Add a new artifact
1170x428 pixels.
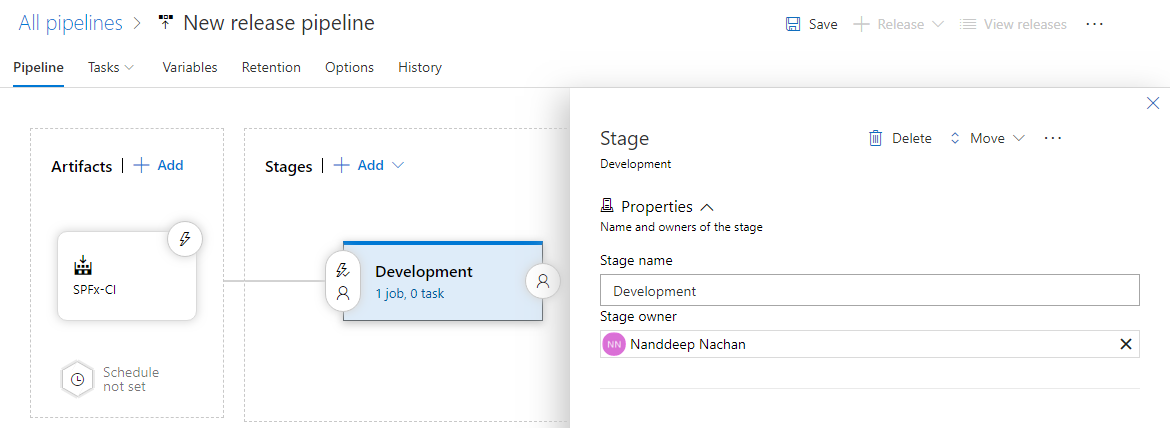159,166
